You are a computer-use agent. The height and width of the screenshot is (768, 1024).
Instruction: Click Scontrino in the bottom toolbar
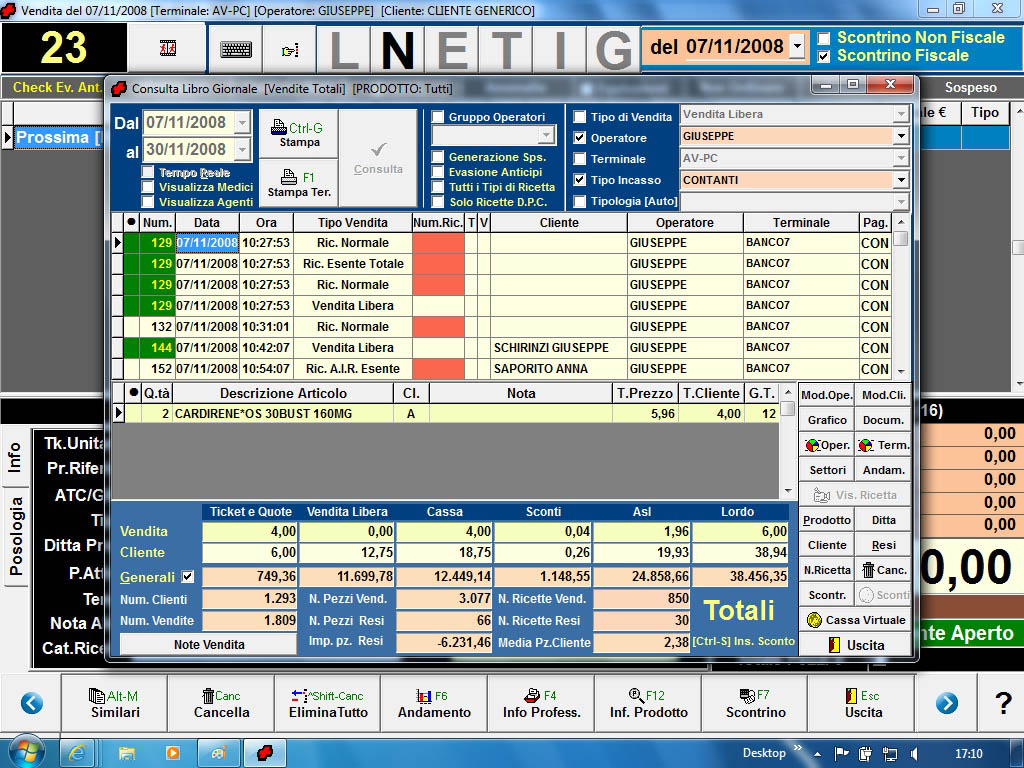pos(755,704)
